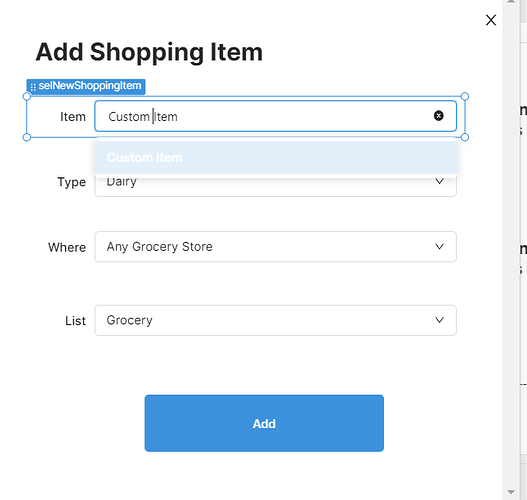
Task: Expand the Type dropdown chevron
Action: pyautogui.click(x=439, y=181)
